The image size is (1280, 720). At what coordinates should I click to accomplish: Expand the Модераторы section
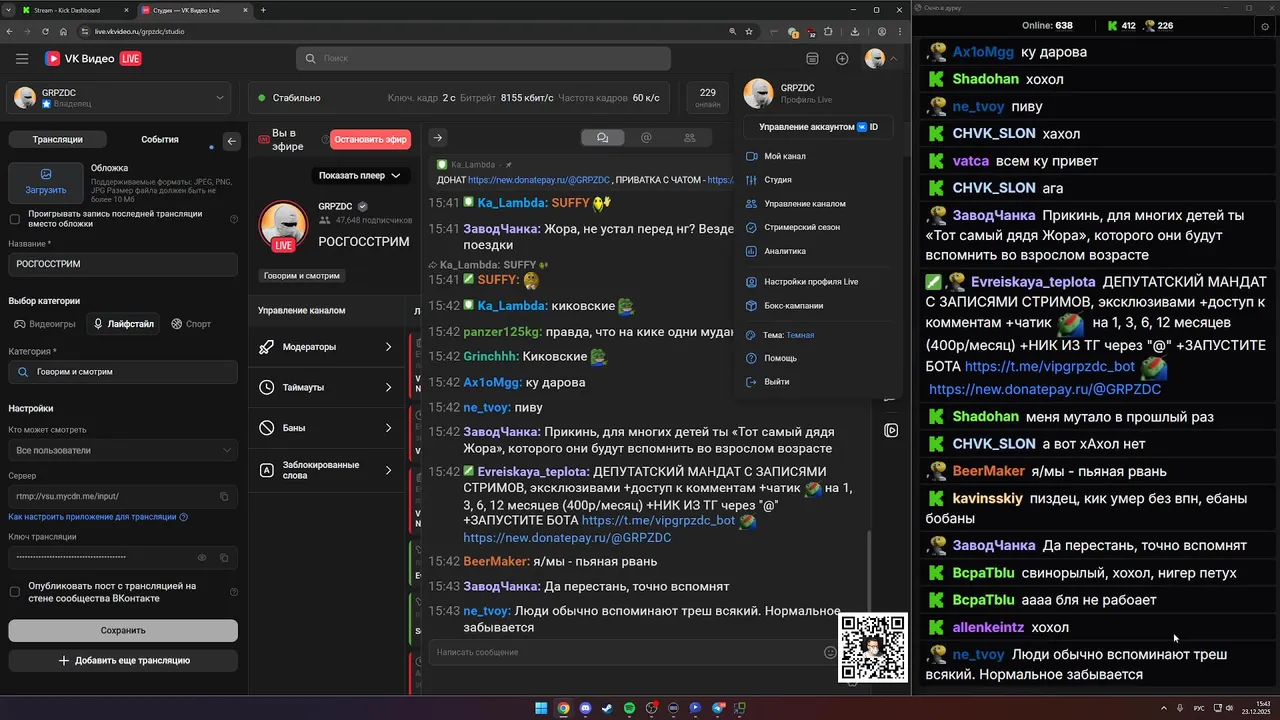coord(326,347)
